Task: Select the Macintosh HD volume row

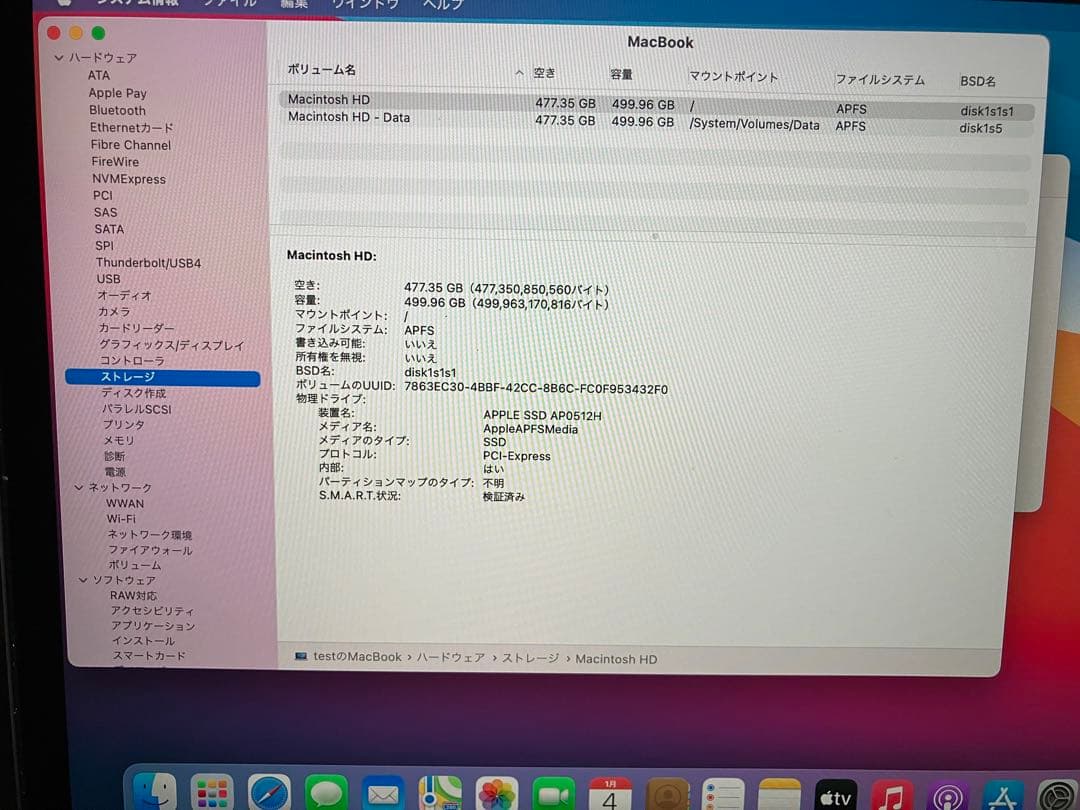Action: coord(656,103)
